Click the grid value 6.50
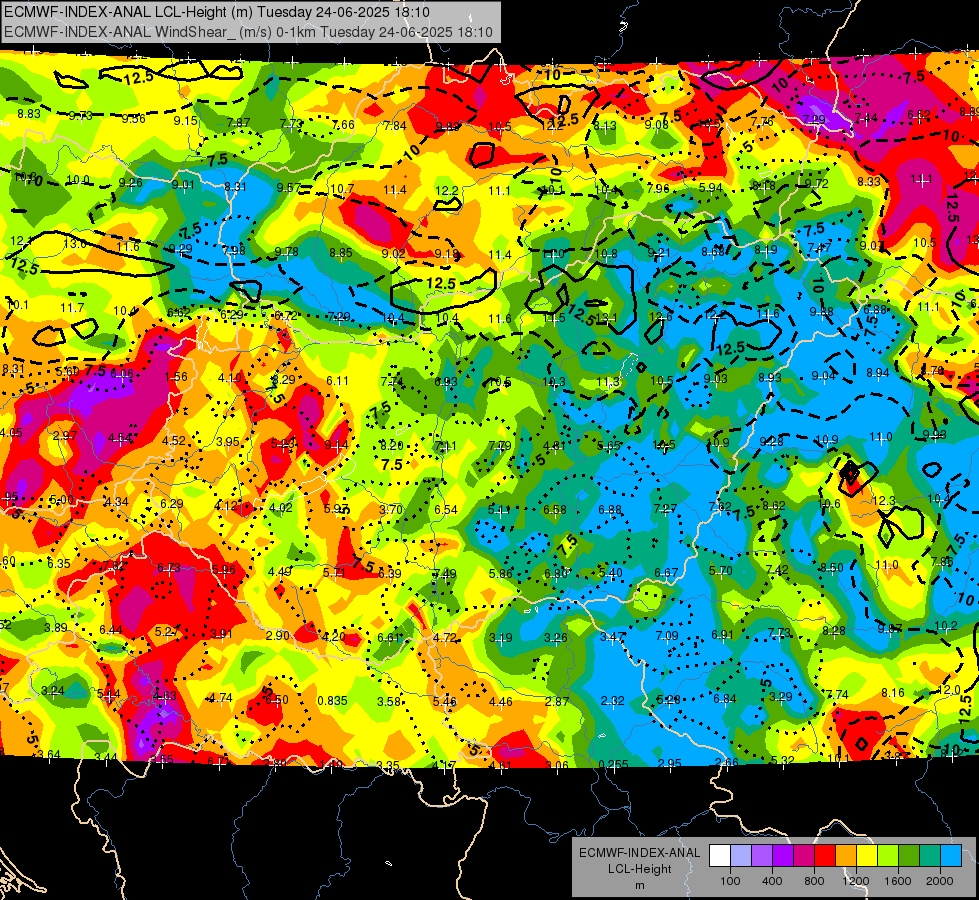 (x=277, y=700)
